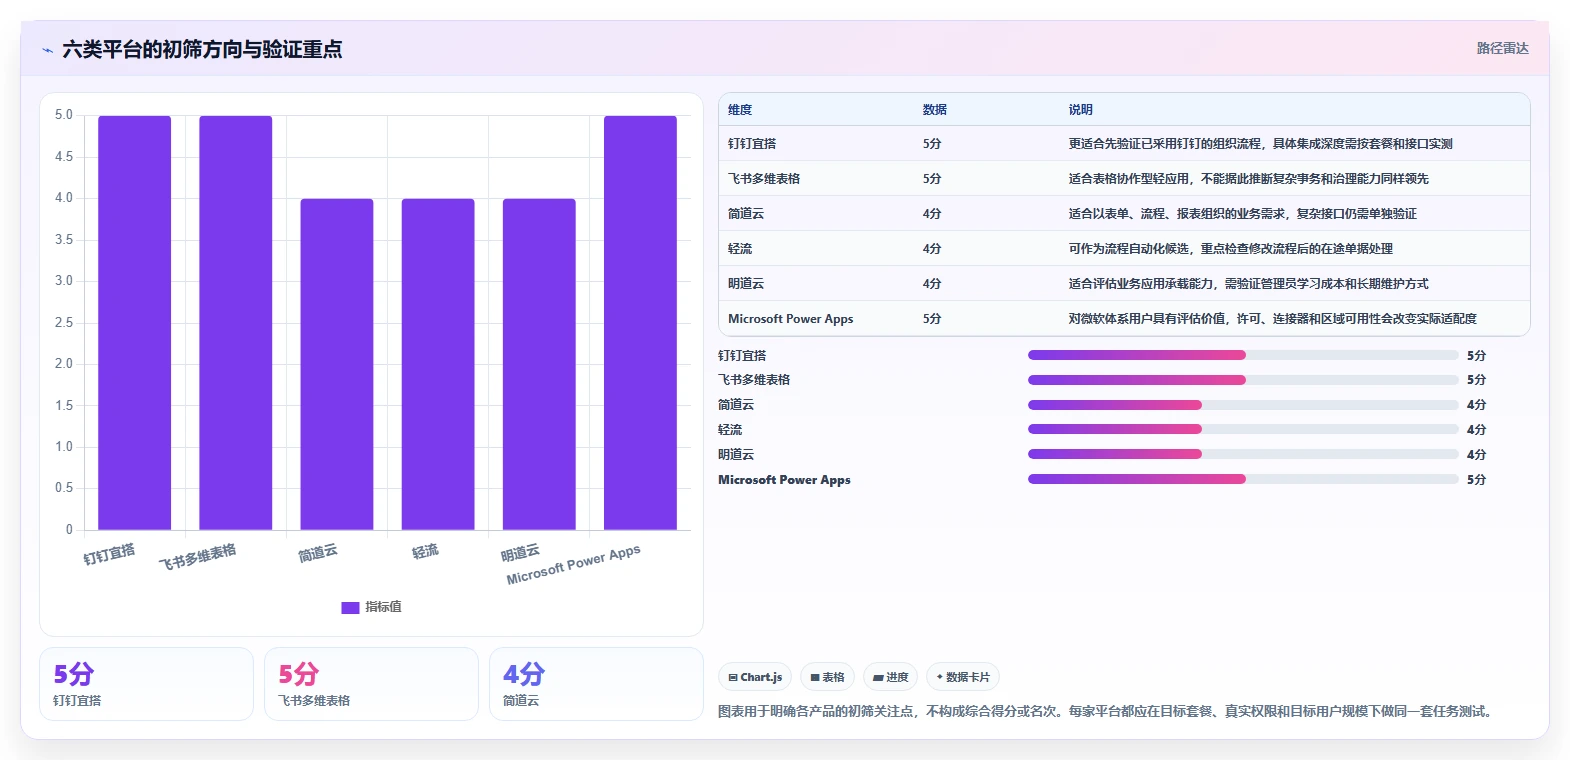1570x760 pixels.
Task: Click the 轻流 x-axis label under the chart
Action: tap(425, 551)
